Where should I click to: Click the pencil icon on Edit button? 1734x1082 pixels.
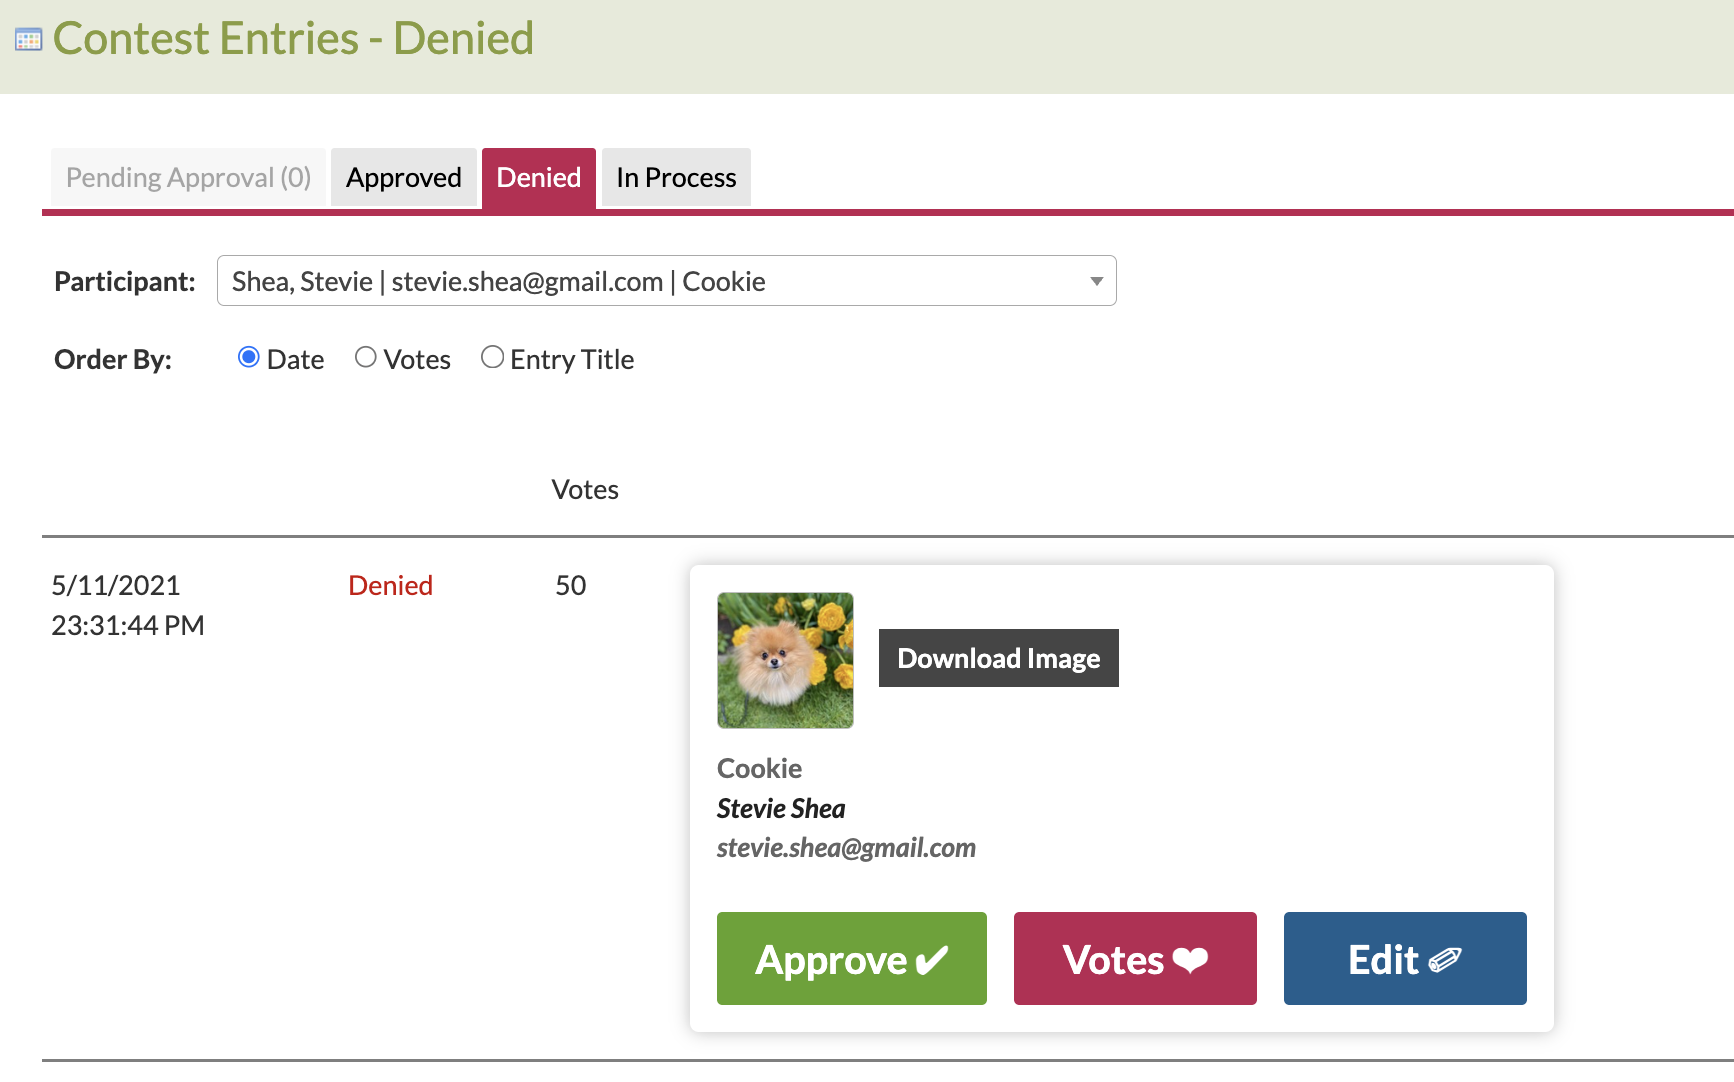(x=1445, y=960)
